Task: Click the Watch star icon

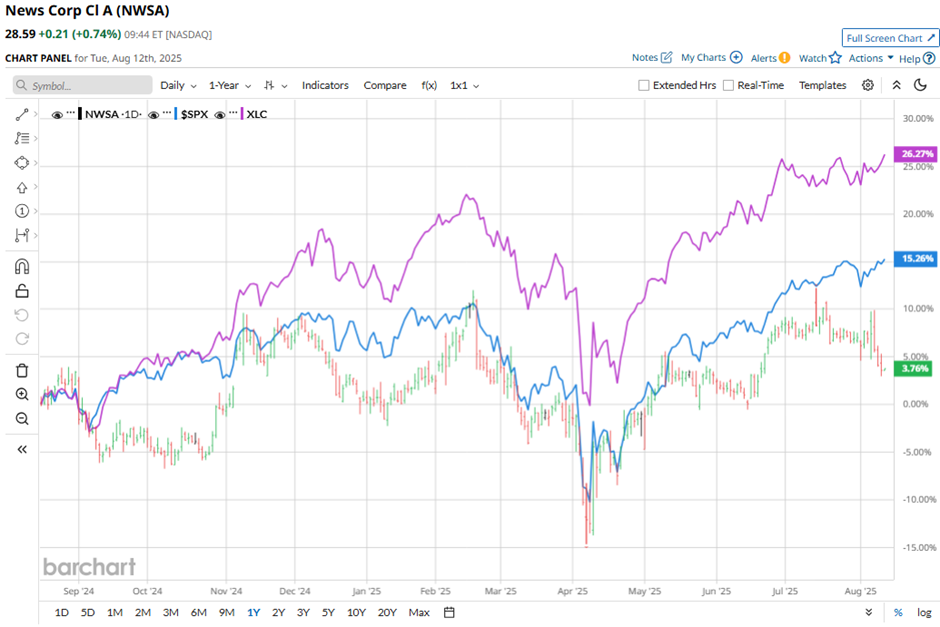Action: (835, 58)
